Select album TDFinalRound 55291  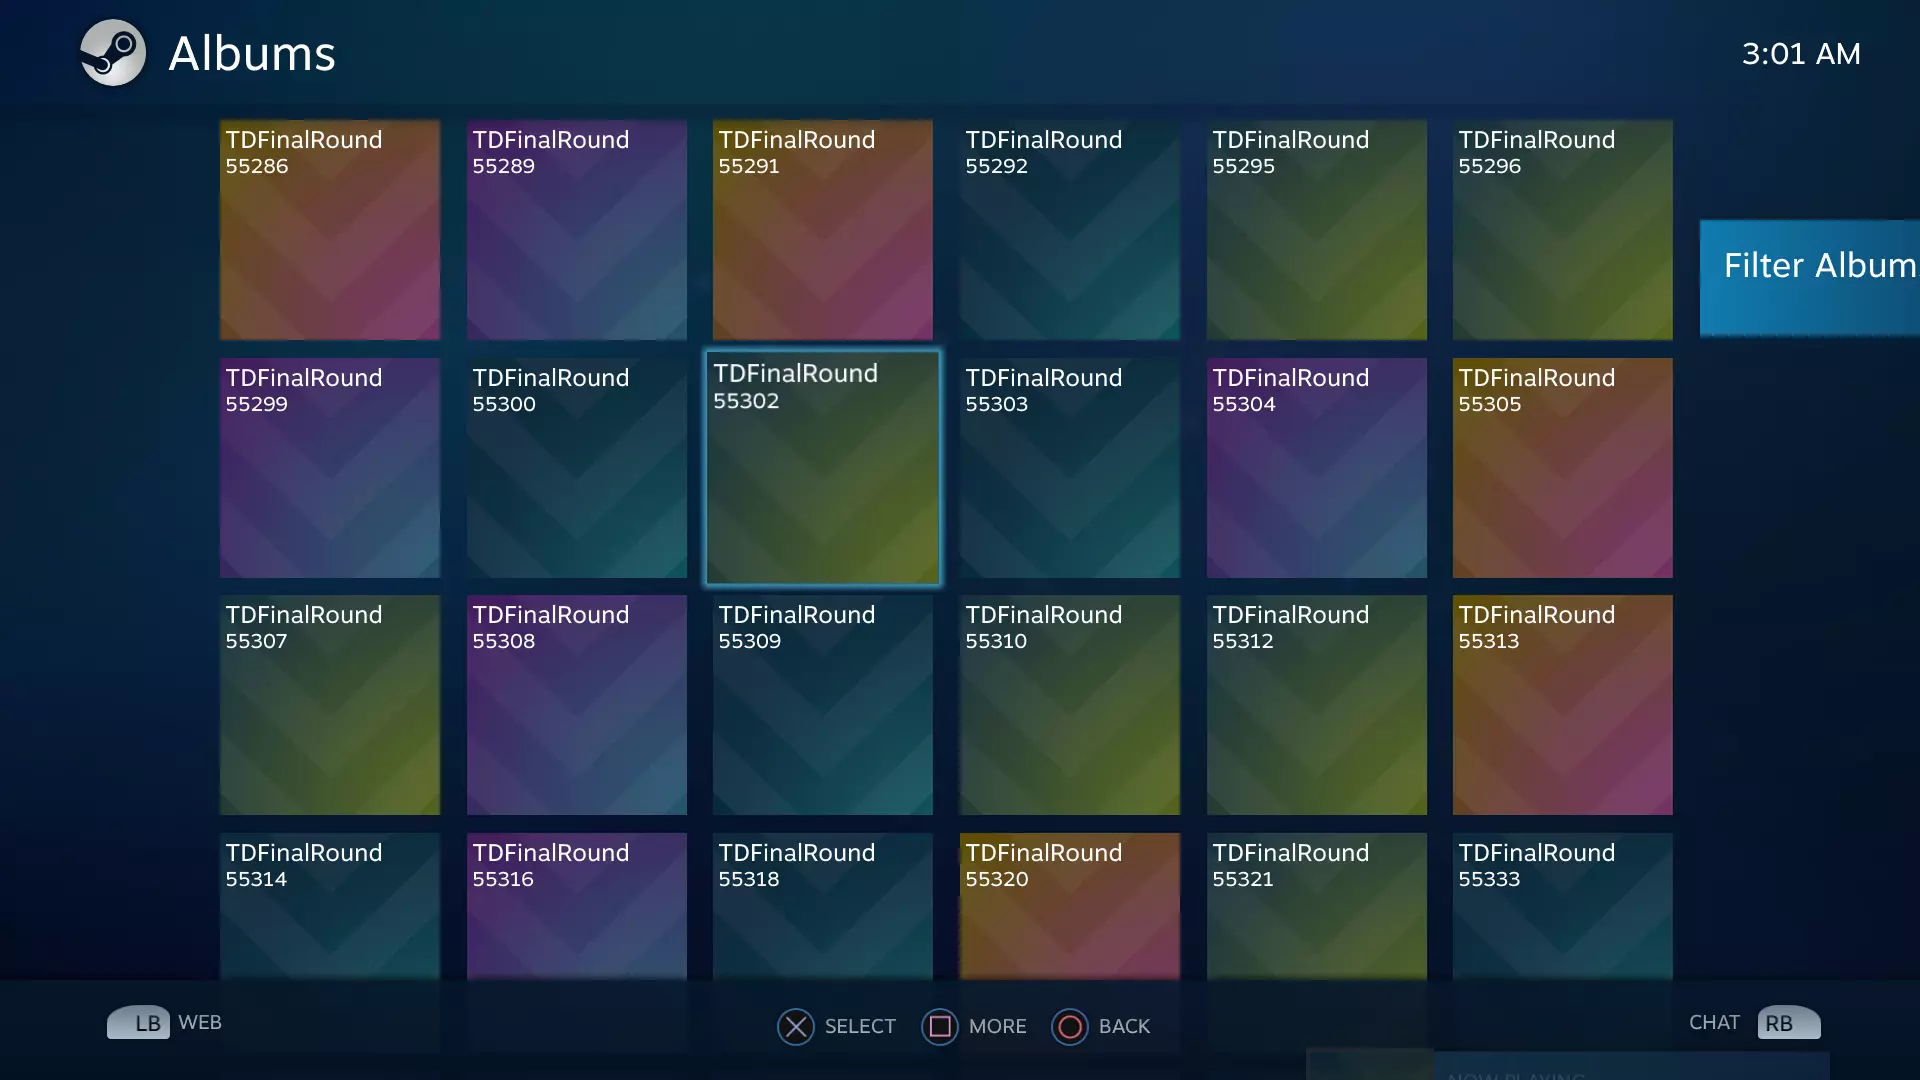(x=822, y=230)
